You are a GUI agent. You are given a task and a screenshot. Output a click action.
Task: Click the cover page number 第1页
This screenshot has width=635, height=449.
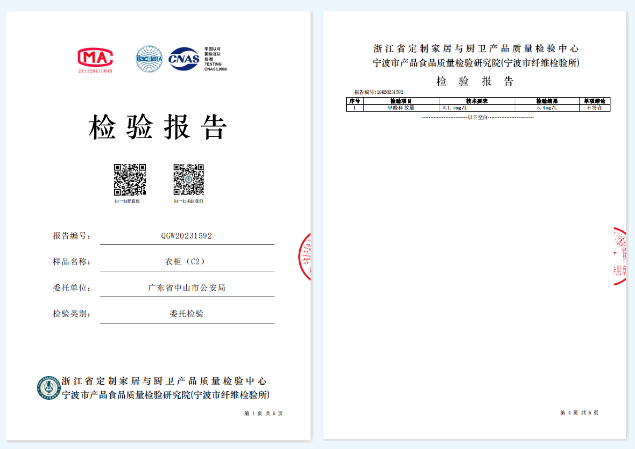[252, 413]
